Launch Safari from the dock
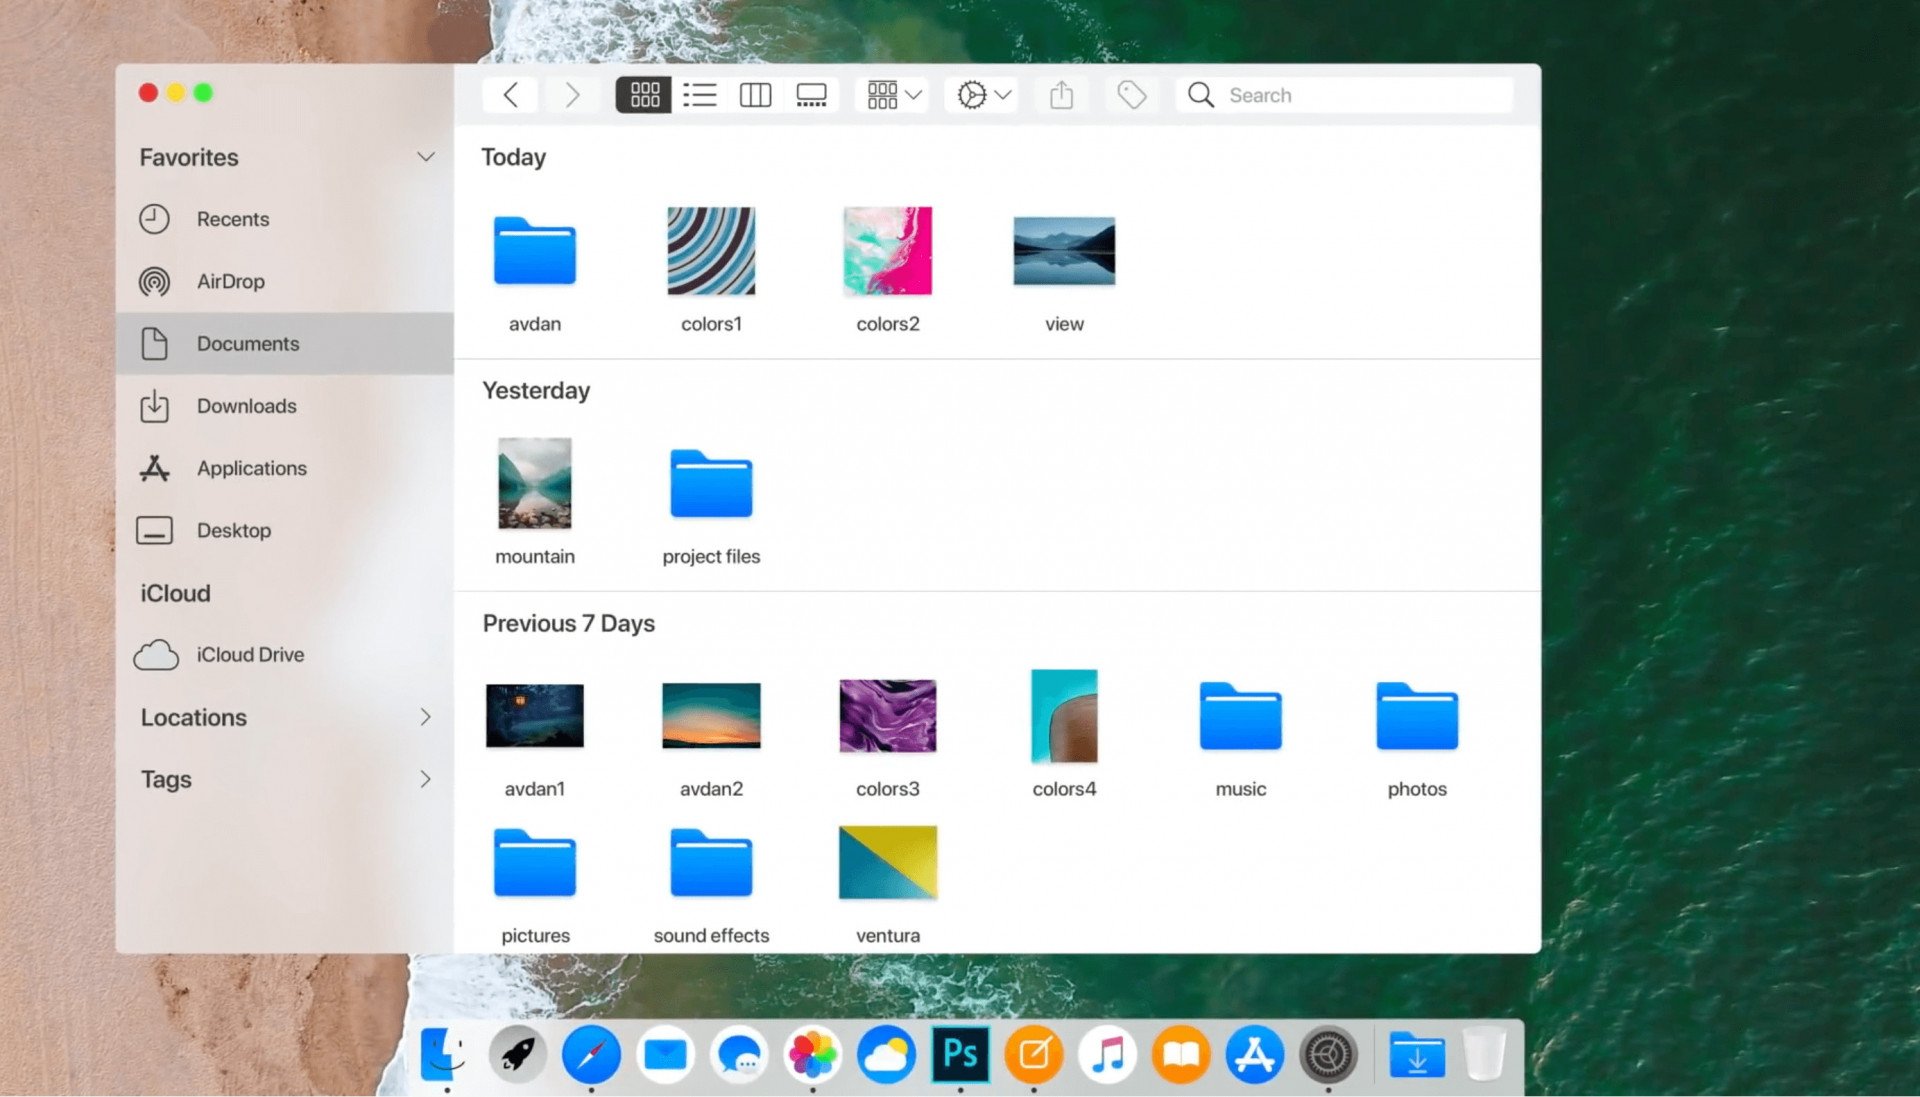1920x1097 pixels. (591, 1054)
